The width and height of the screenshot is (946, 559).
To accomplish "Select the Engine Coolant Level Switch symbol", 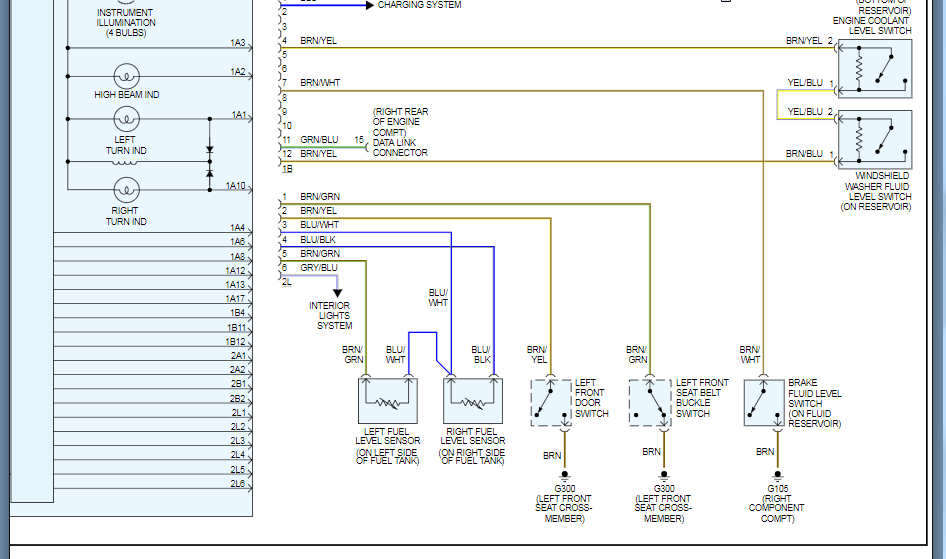I will coord(875,69).
